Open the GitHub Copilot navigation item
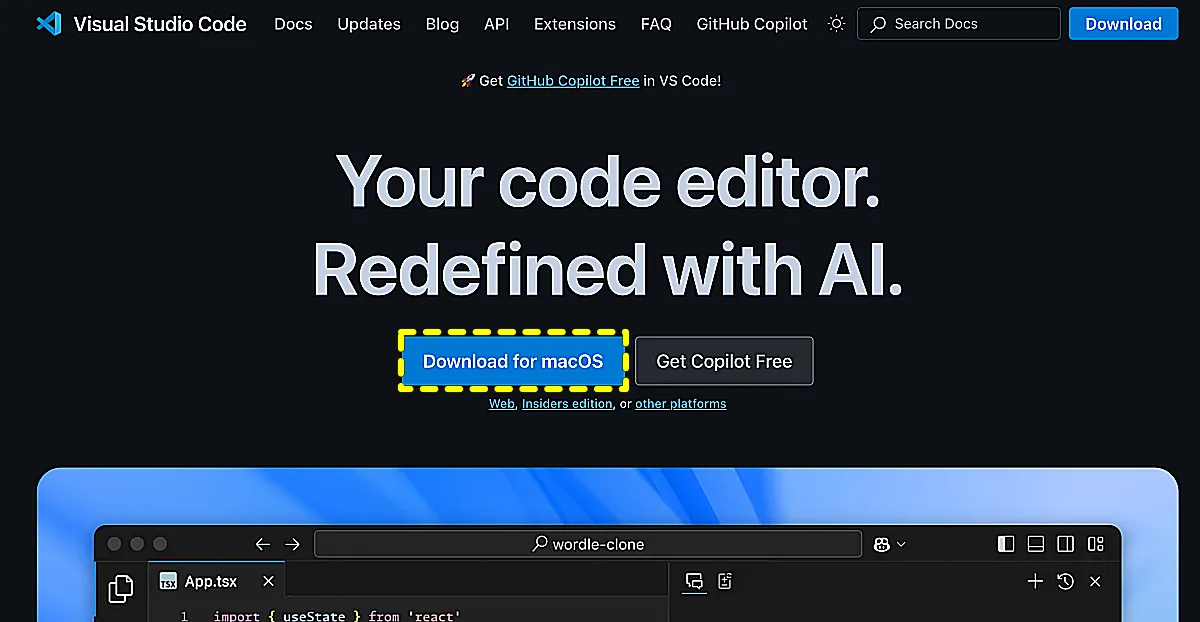Image resolution: width=1200 pixels, height=622 pixels. (752, 24)
